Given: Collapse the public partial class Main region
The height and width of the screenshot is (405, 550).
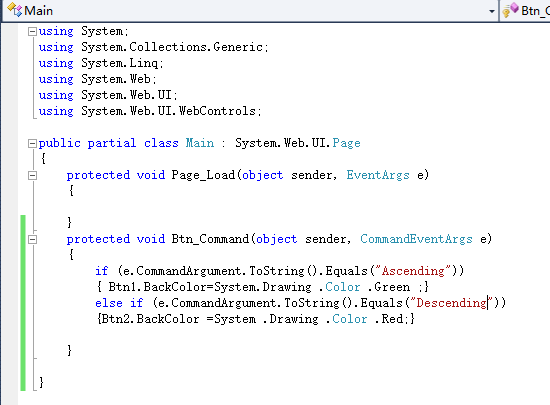Looking at the screenshot, I should pyautogui.click(x=32, y=143).
